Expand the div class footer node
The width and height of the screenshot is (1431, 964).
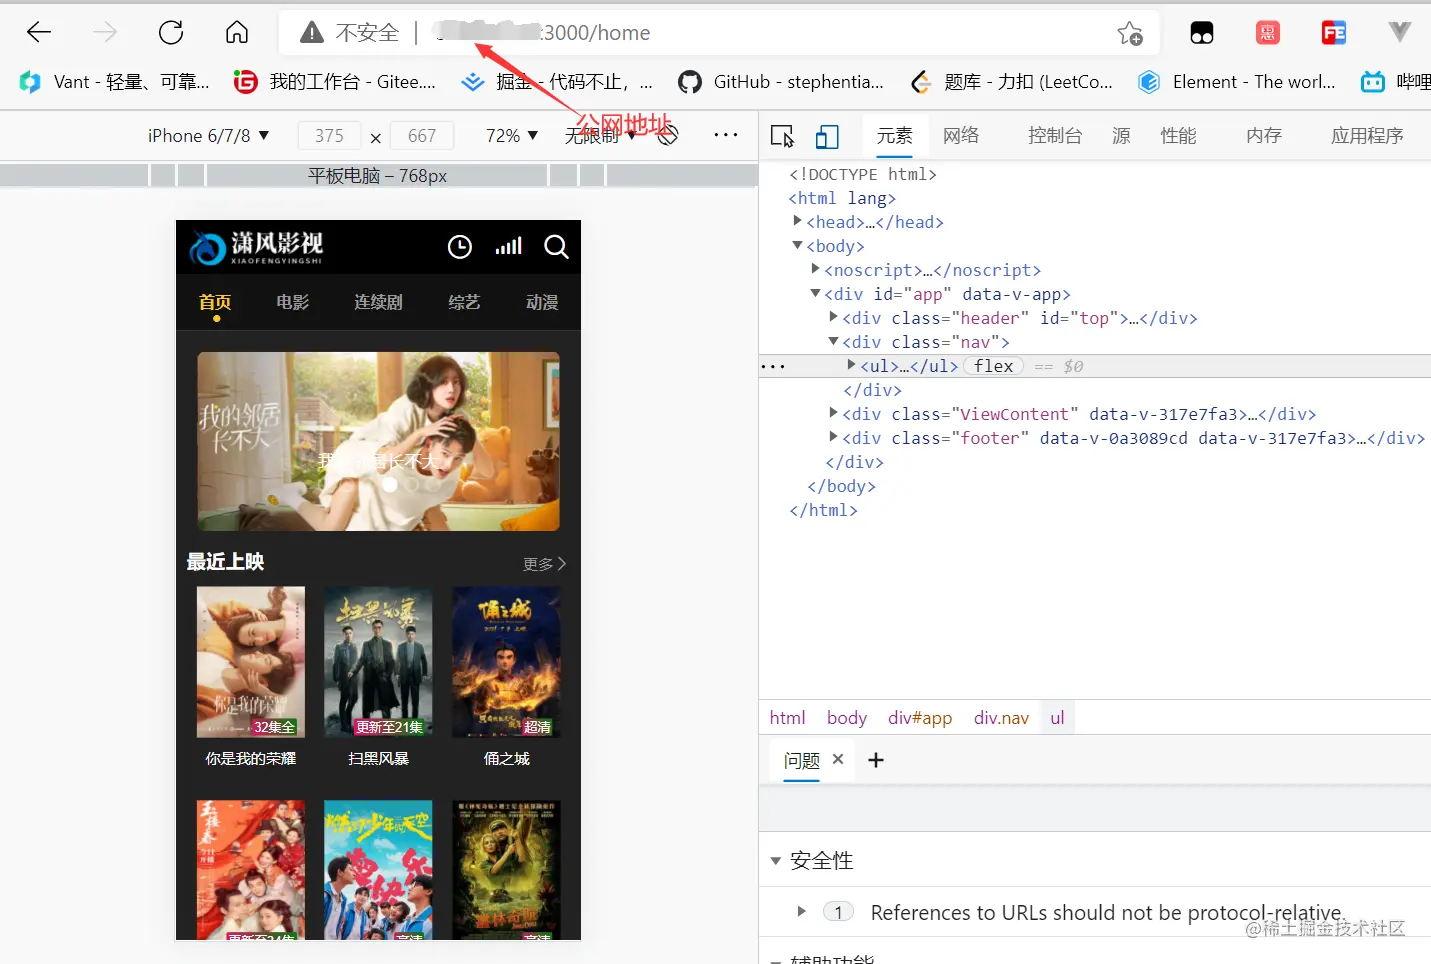click(x=833, y=437)
